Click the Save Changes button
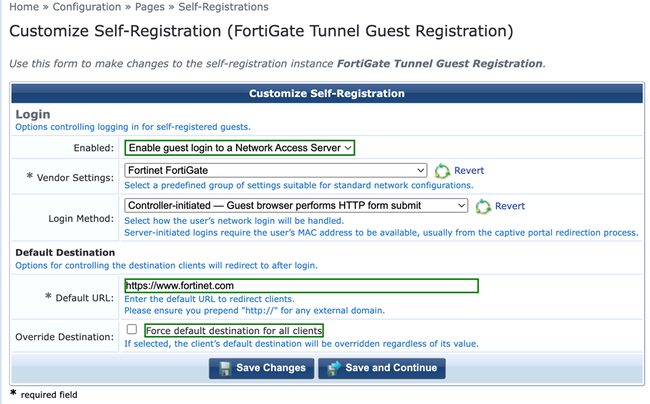 [x=260, y=368]
